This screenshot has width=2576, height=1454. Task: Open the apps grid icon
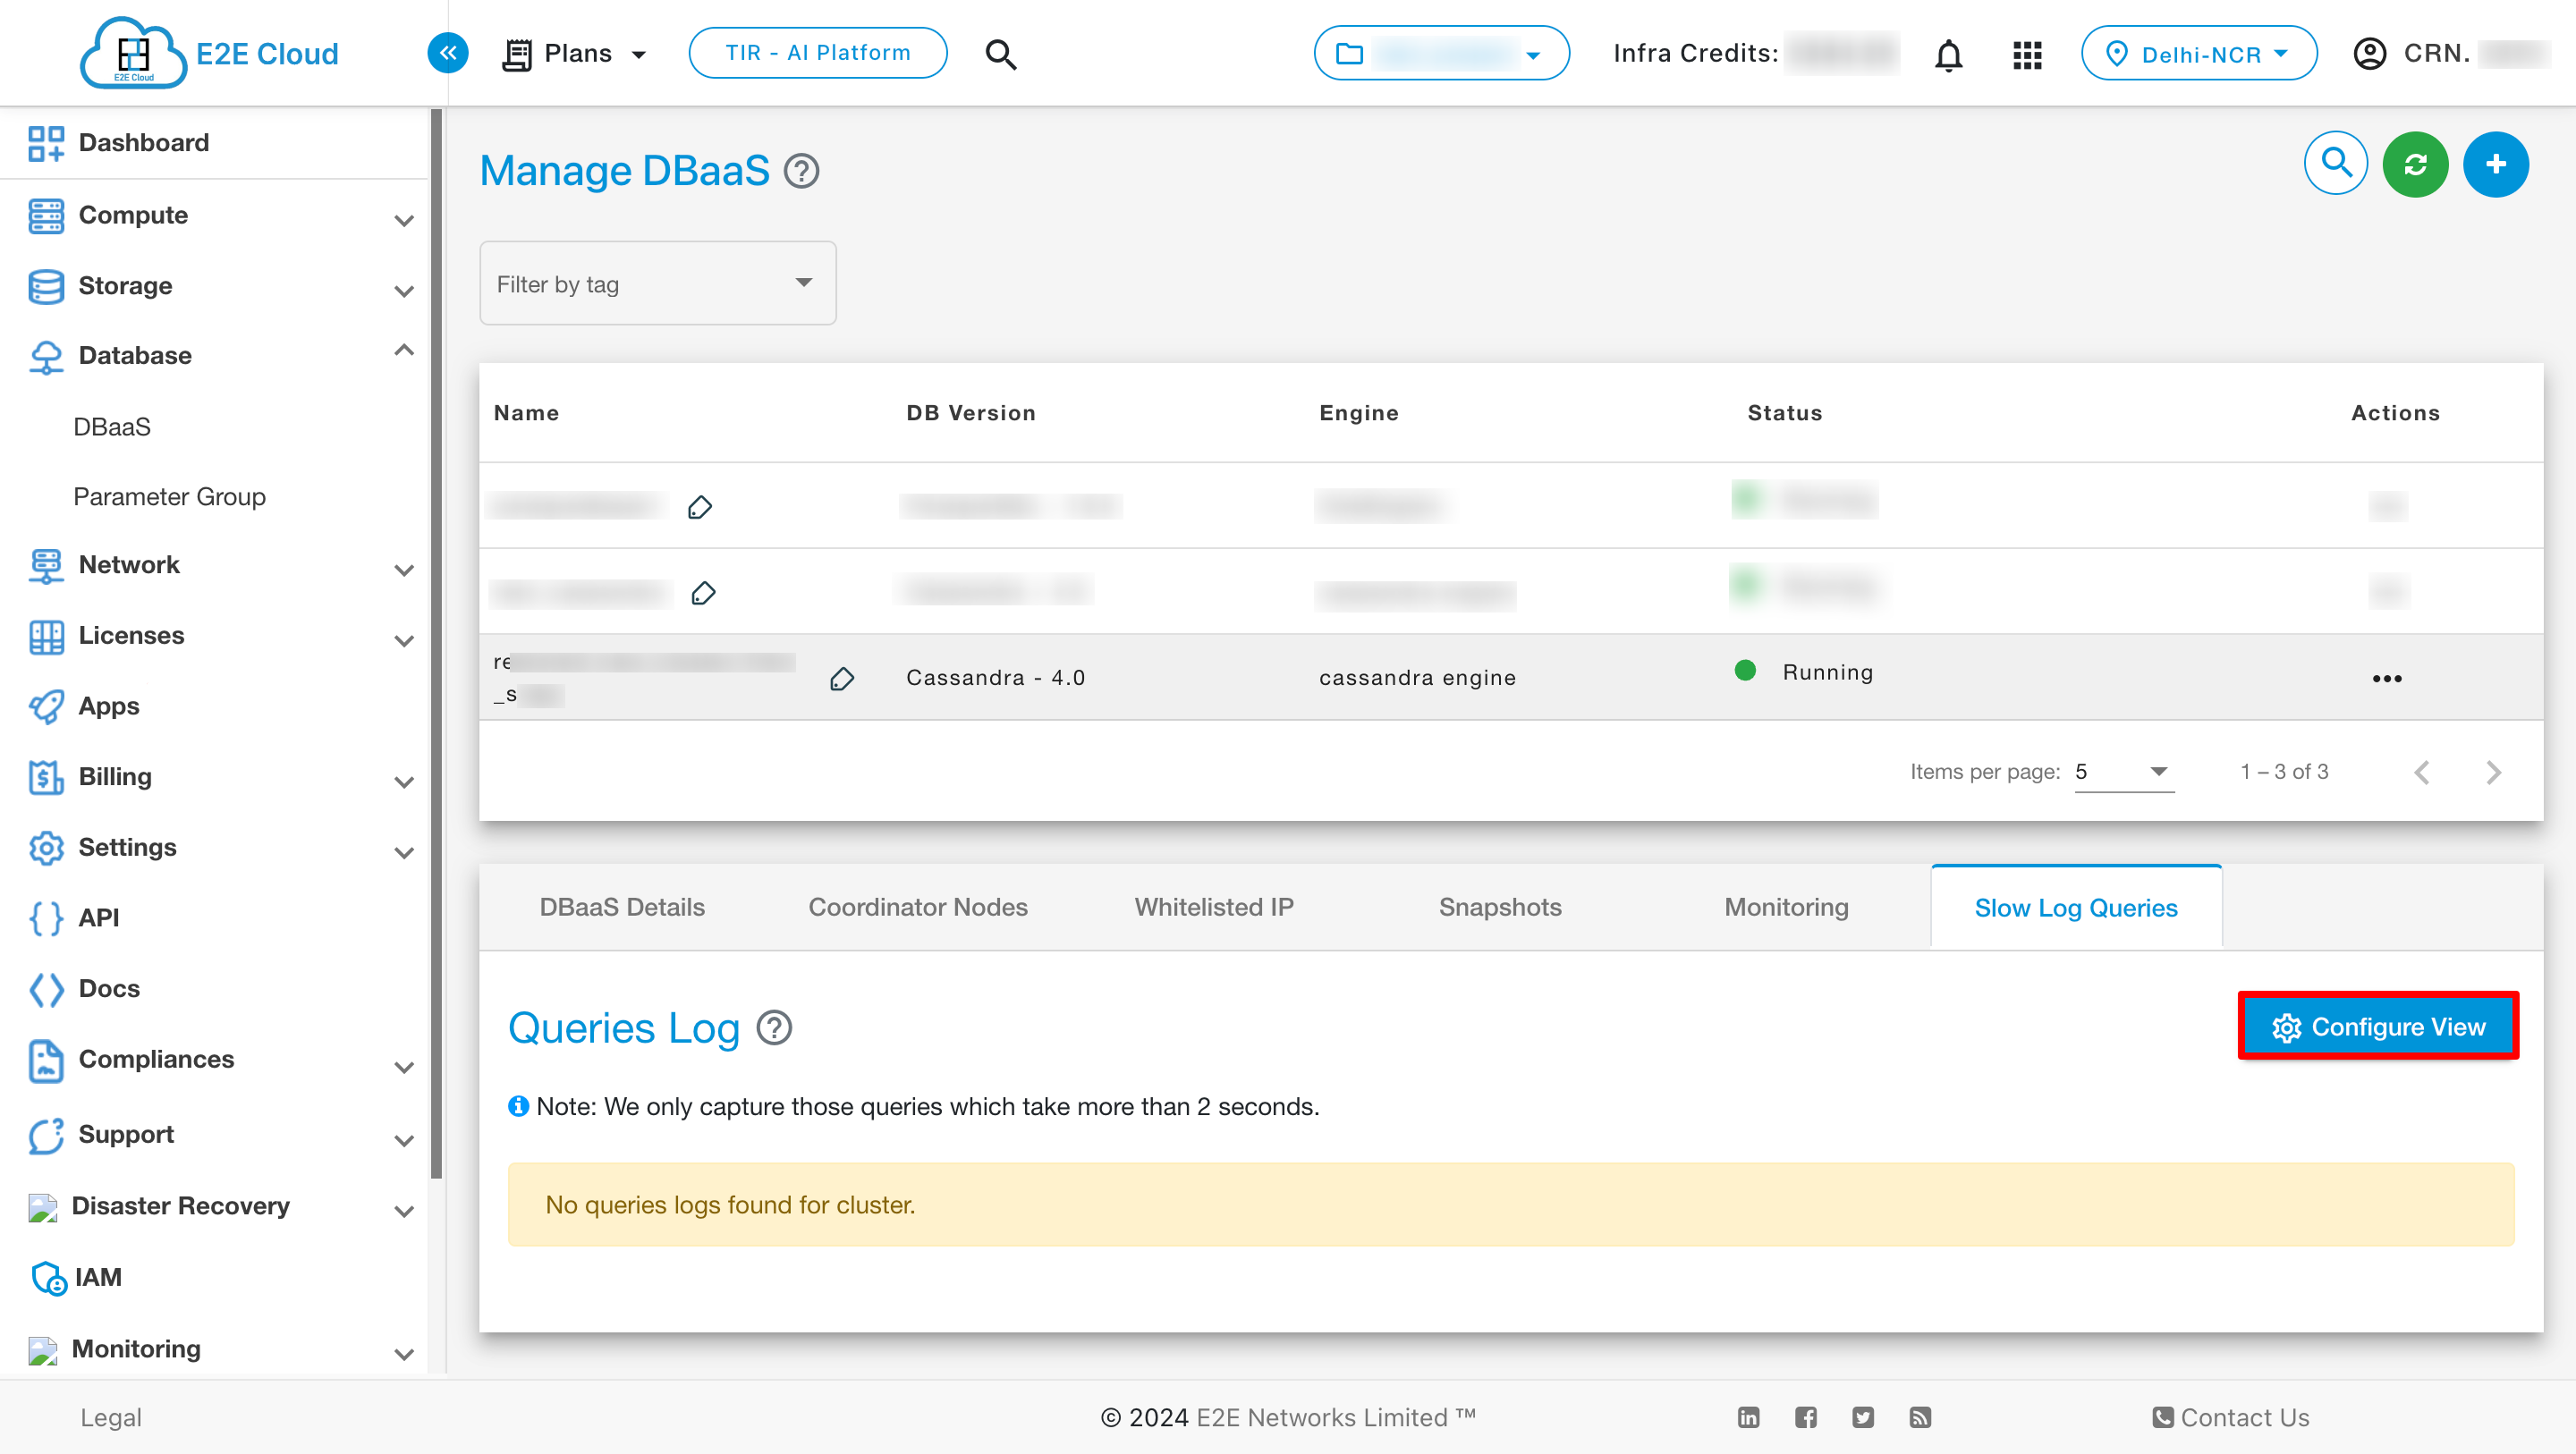[2027, 54]
